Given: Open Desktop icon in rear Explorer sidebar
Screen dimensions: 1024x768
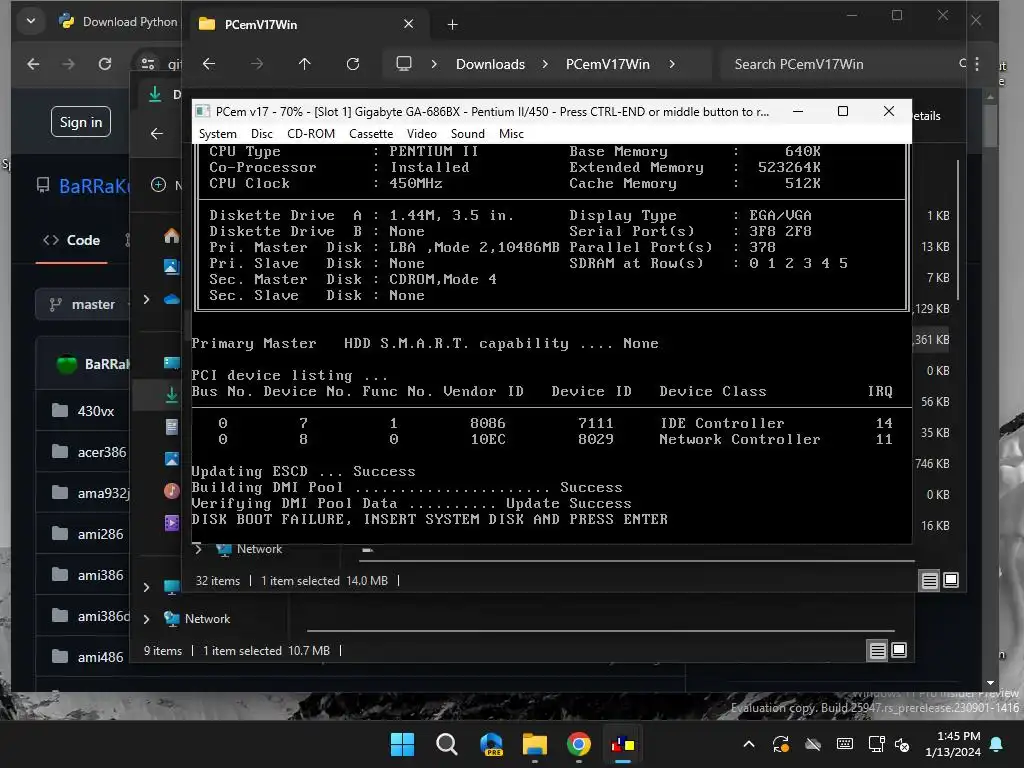Looking at the screenshot, I should [172, 363].
